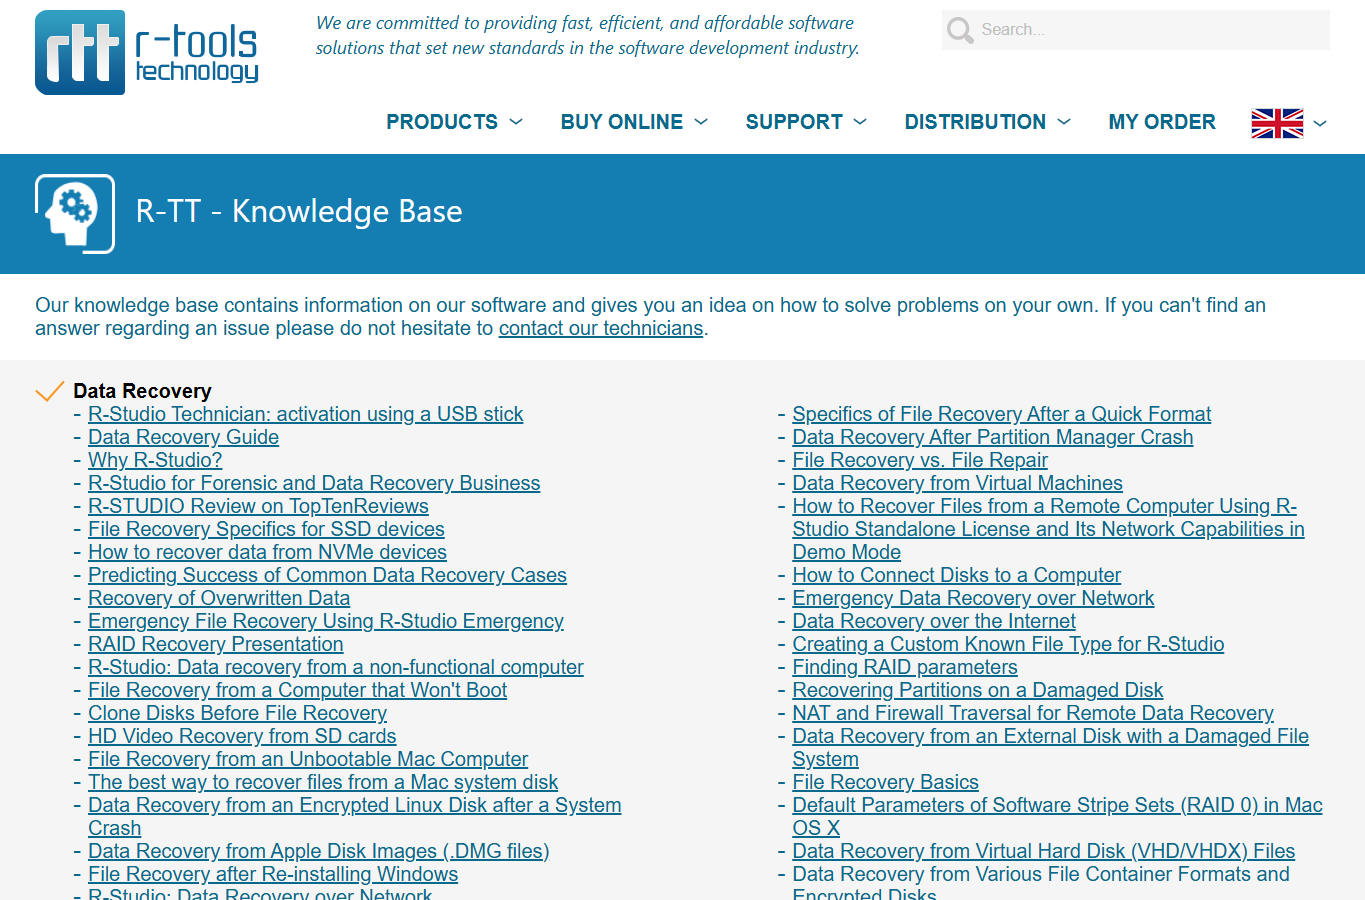Image resolution: width=1365 pixels, height=900 pixels.
Task: Open Emergency Data Recovery over Network link
Action: pyautogui.click(x=973, y=598)
